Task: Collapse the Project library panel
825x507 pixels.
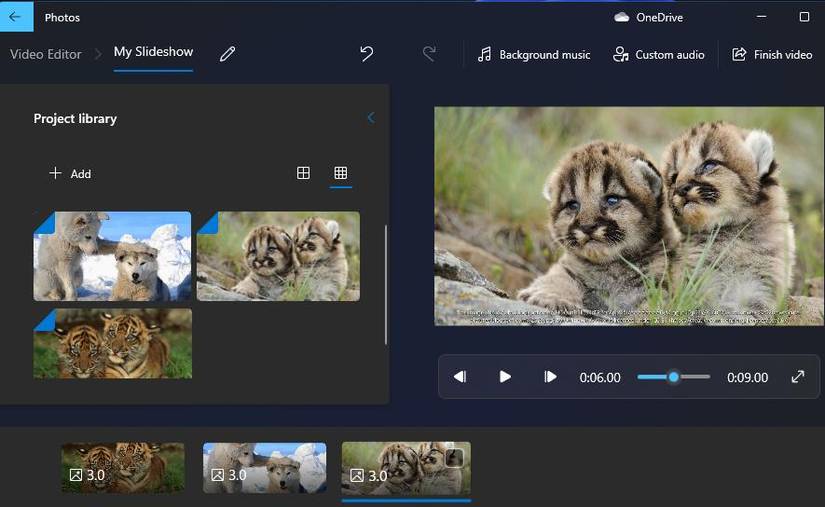Action: pos(371,118)
